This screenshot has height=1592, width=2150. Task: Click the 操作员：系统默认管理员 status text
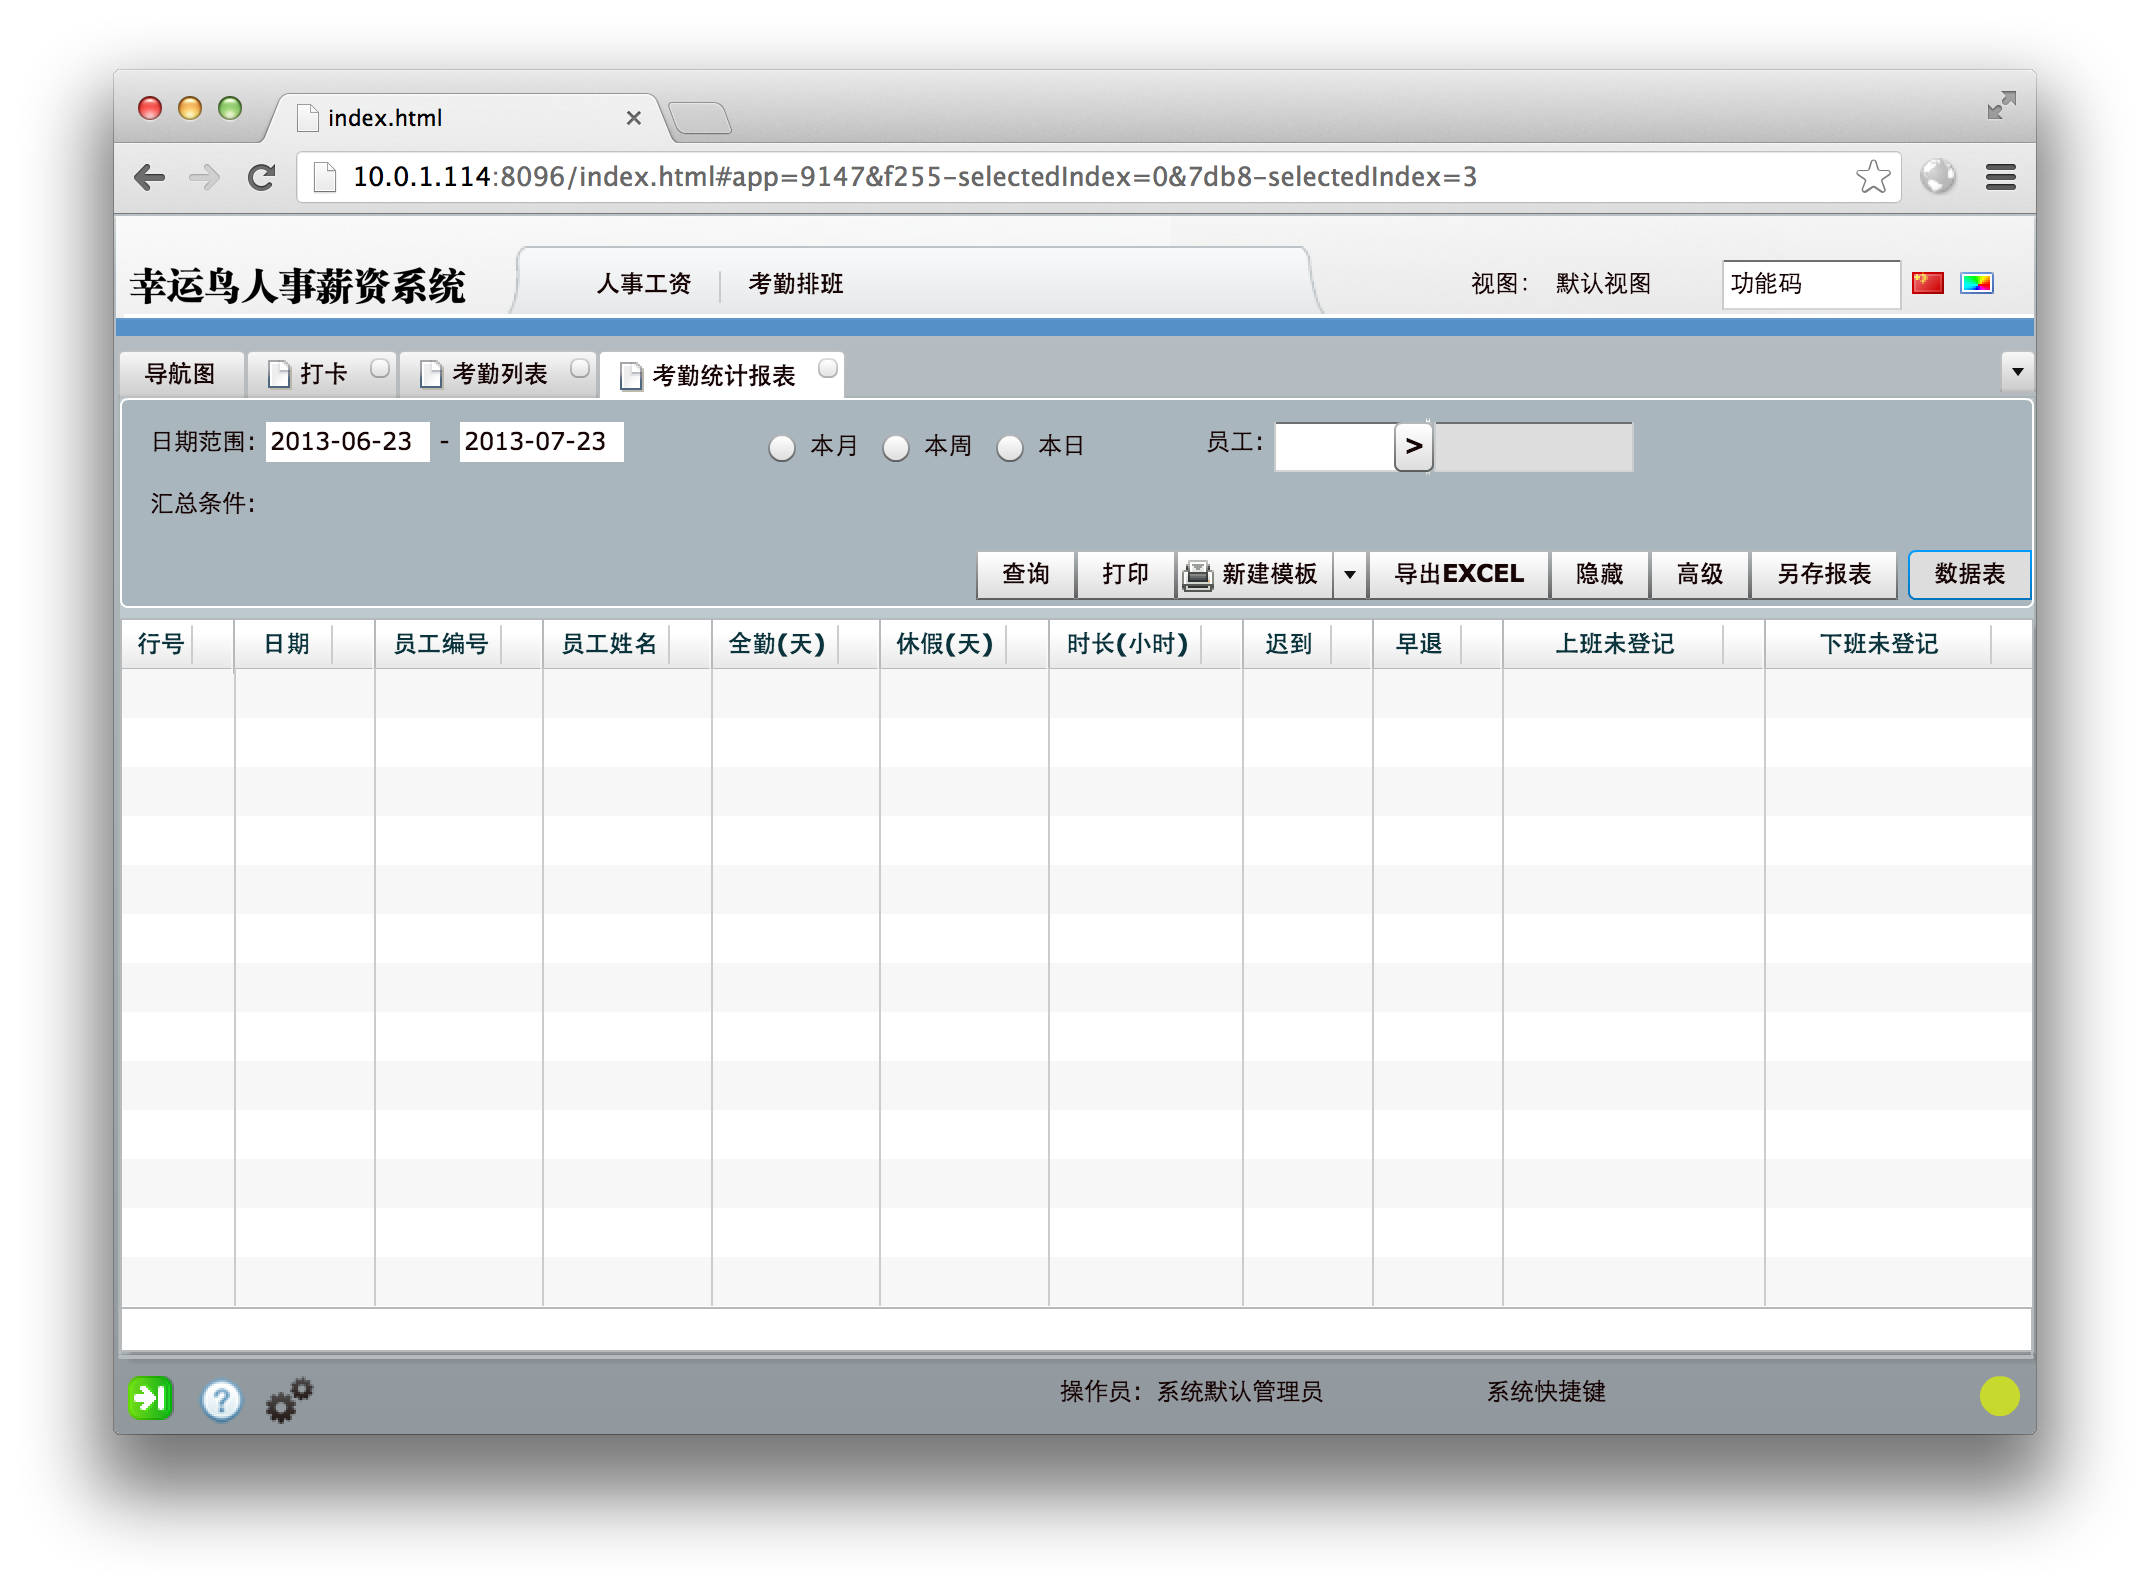pyautogui.click(x=1191, y=1392)
